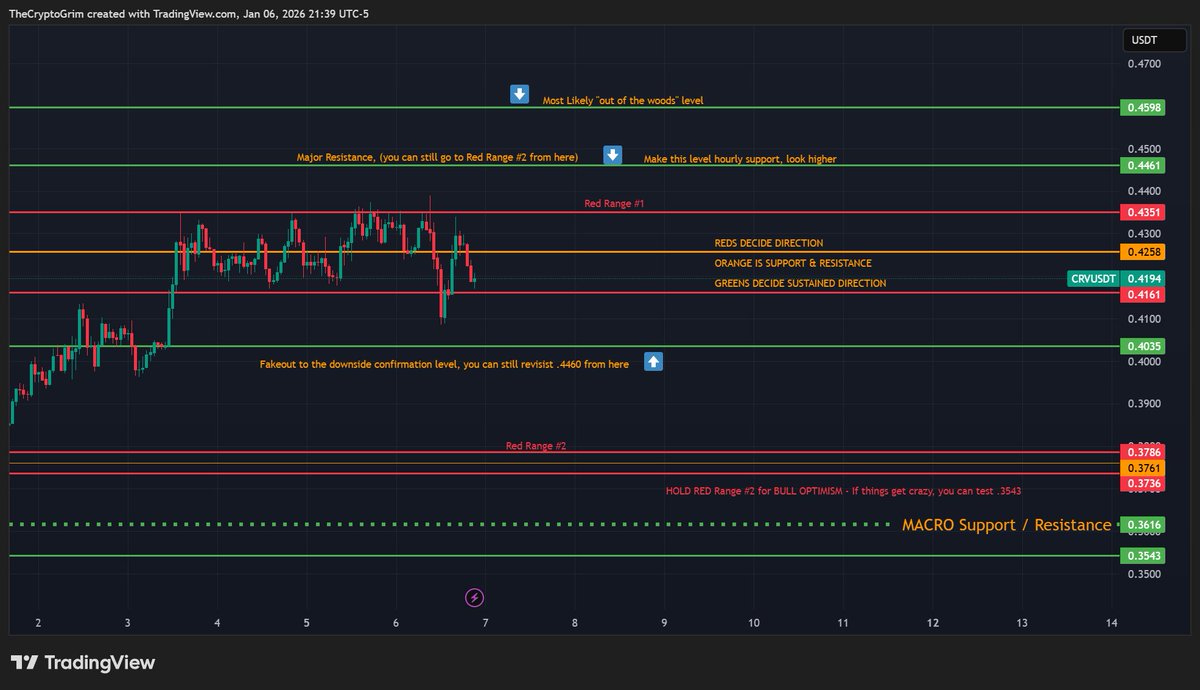The height and width of the screenshot is (690, 1200).
Task: Click the down-arrow icon beside 'Make this level hourly support'
Action: point(612,156)
